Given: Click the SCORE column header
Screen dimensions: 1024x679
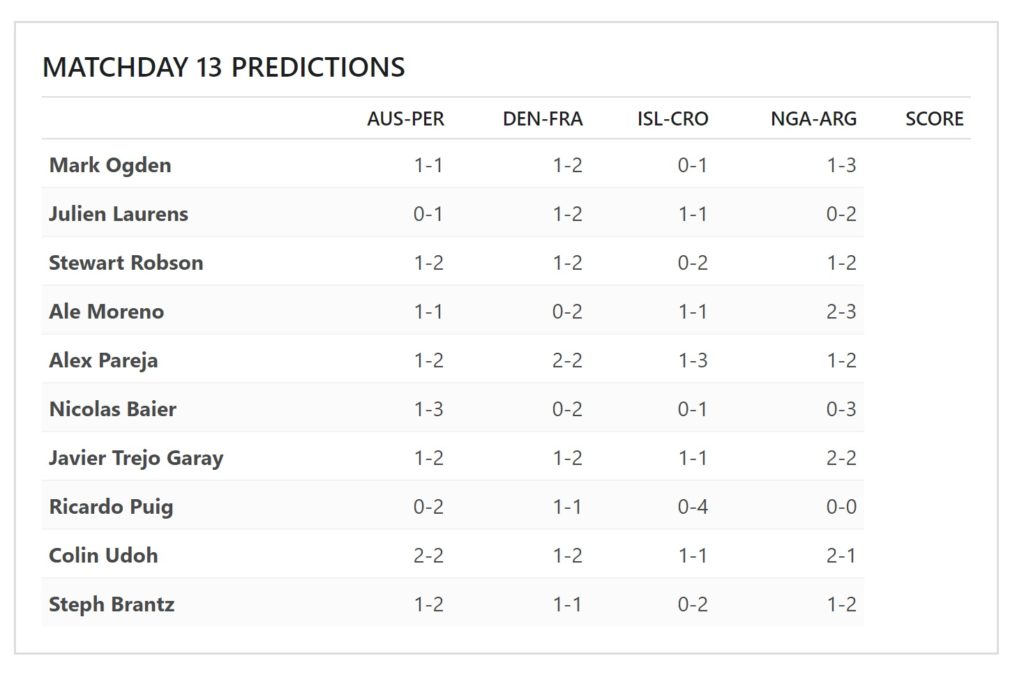Looking at the screenshot, I should (934, 119).
